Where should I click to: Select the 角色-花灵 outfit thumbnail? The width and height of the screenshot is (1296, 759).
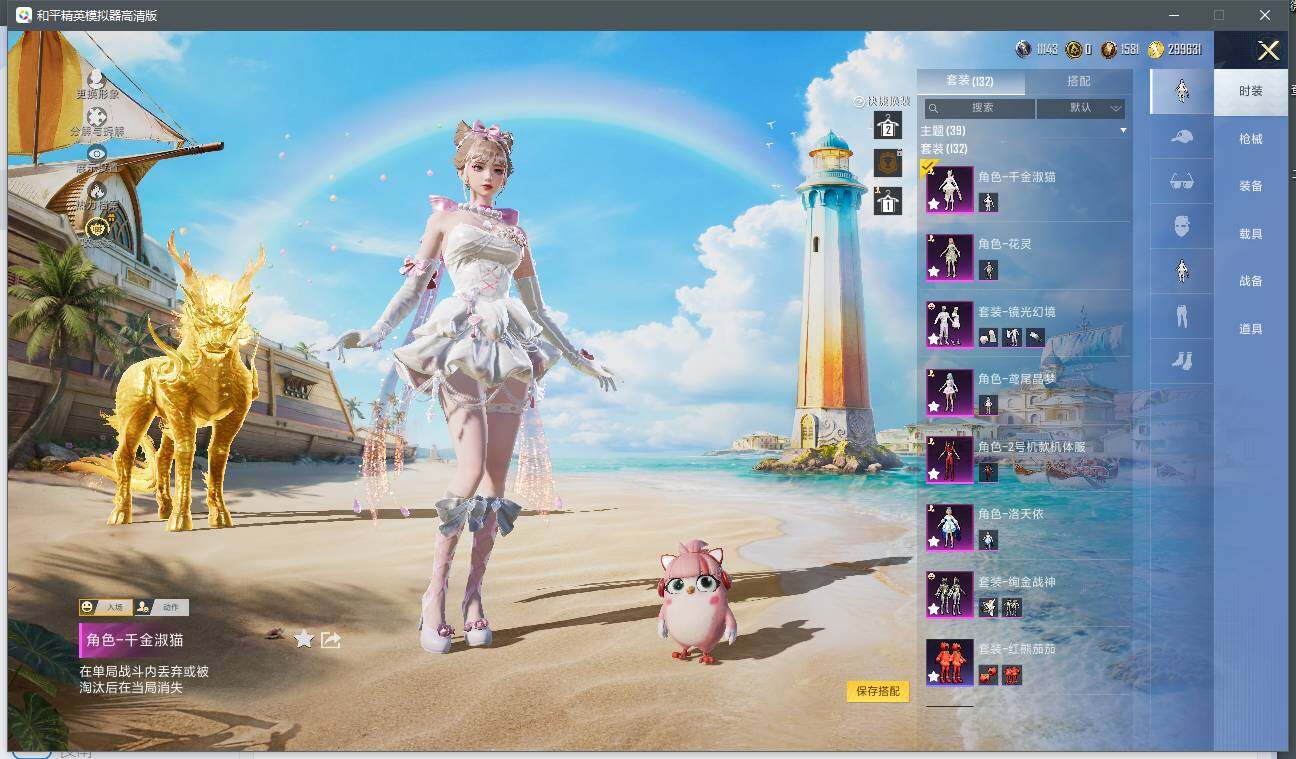point(949,257)
